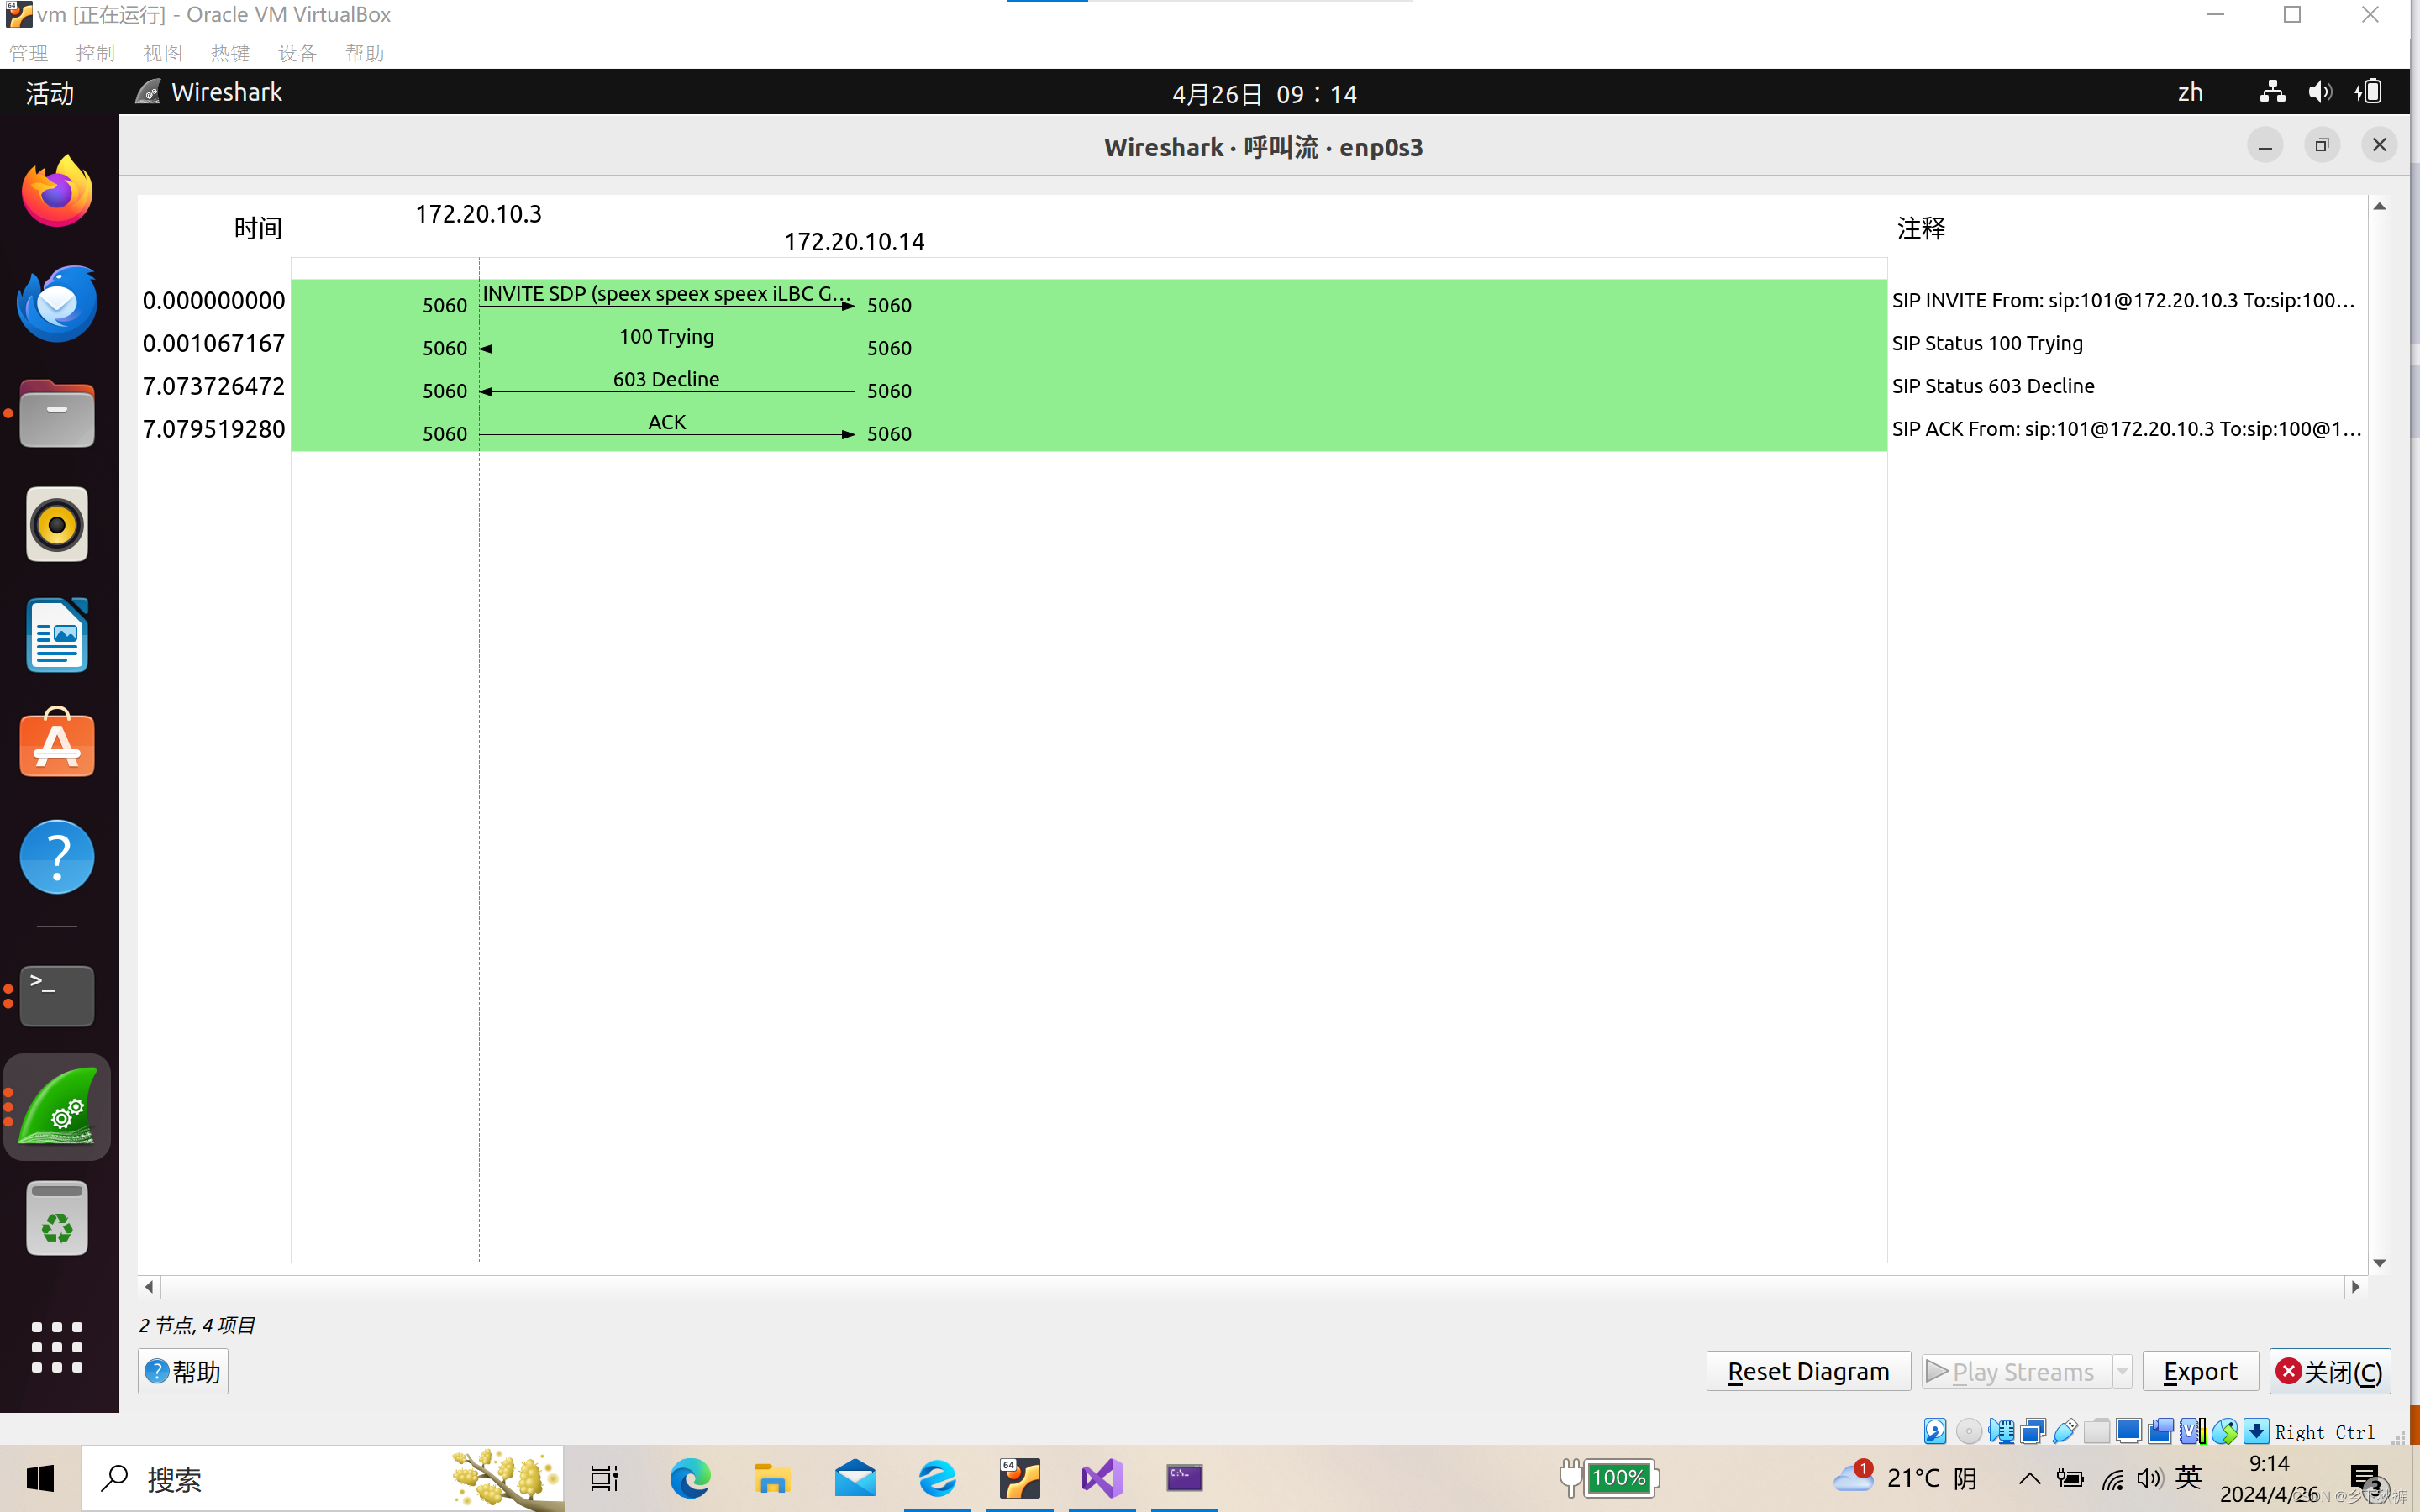The image size is (2420, 1512).
Task: Click the Export button
Action: [2201, 1371]
